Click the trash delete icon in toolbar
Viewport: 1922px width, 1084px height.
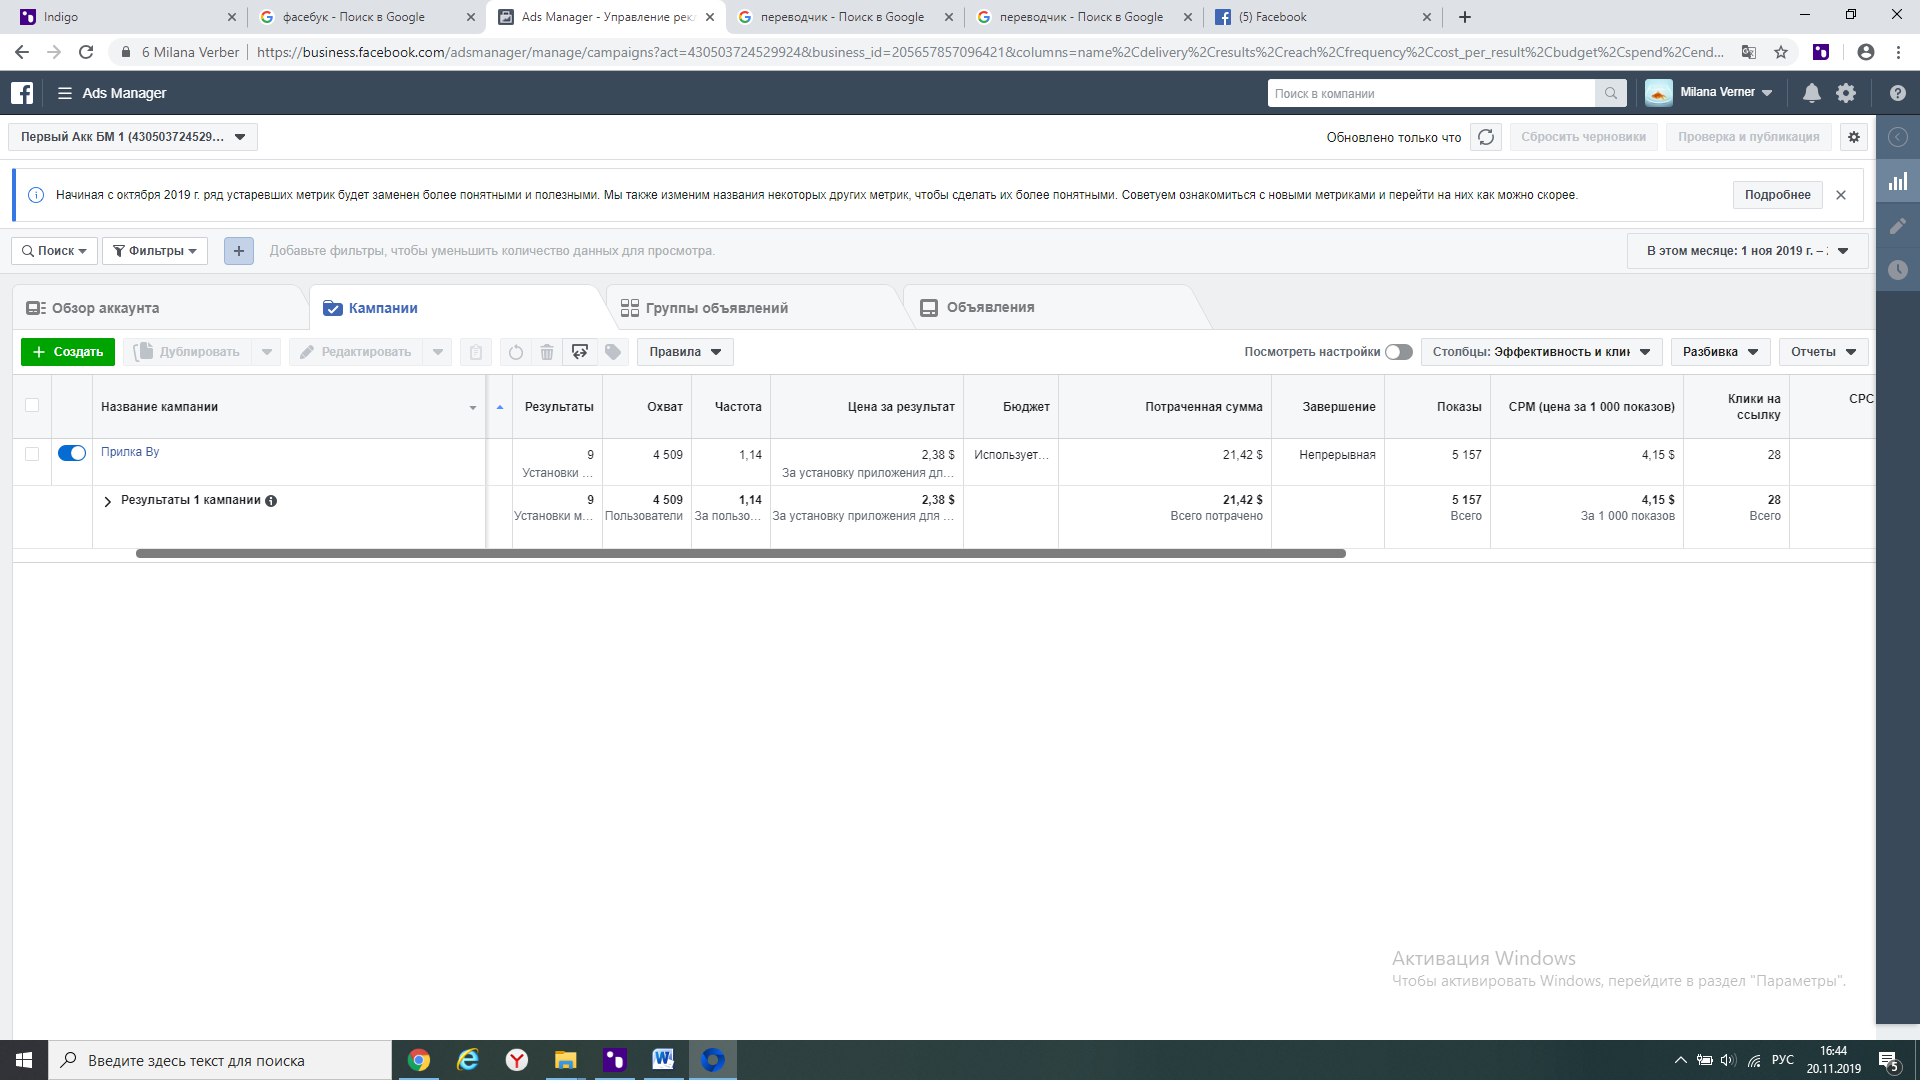(547, 352)
